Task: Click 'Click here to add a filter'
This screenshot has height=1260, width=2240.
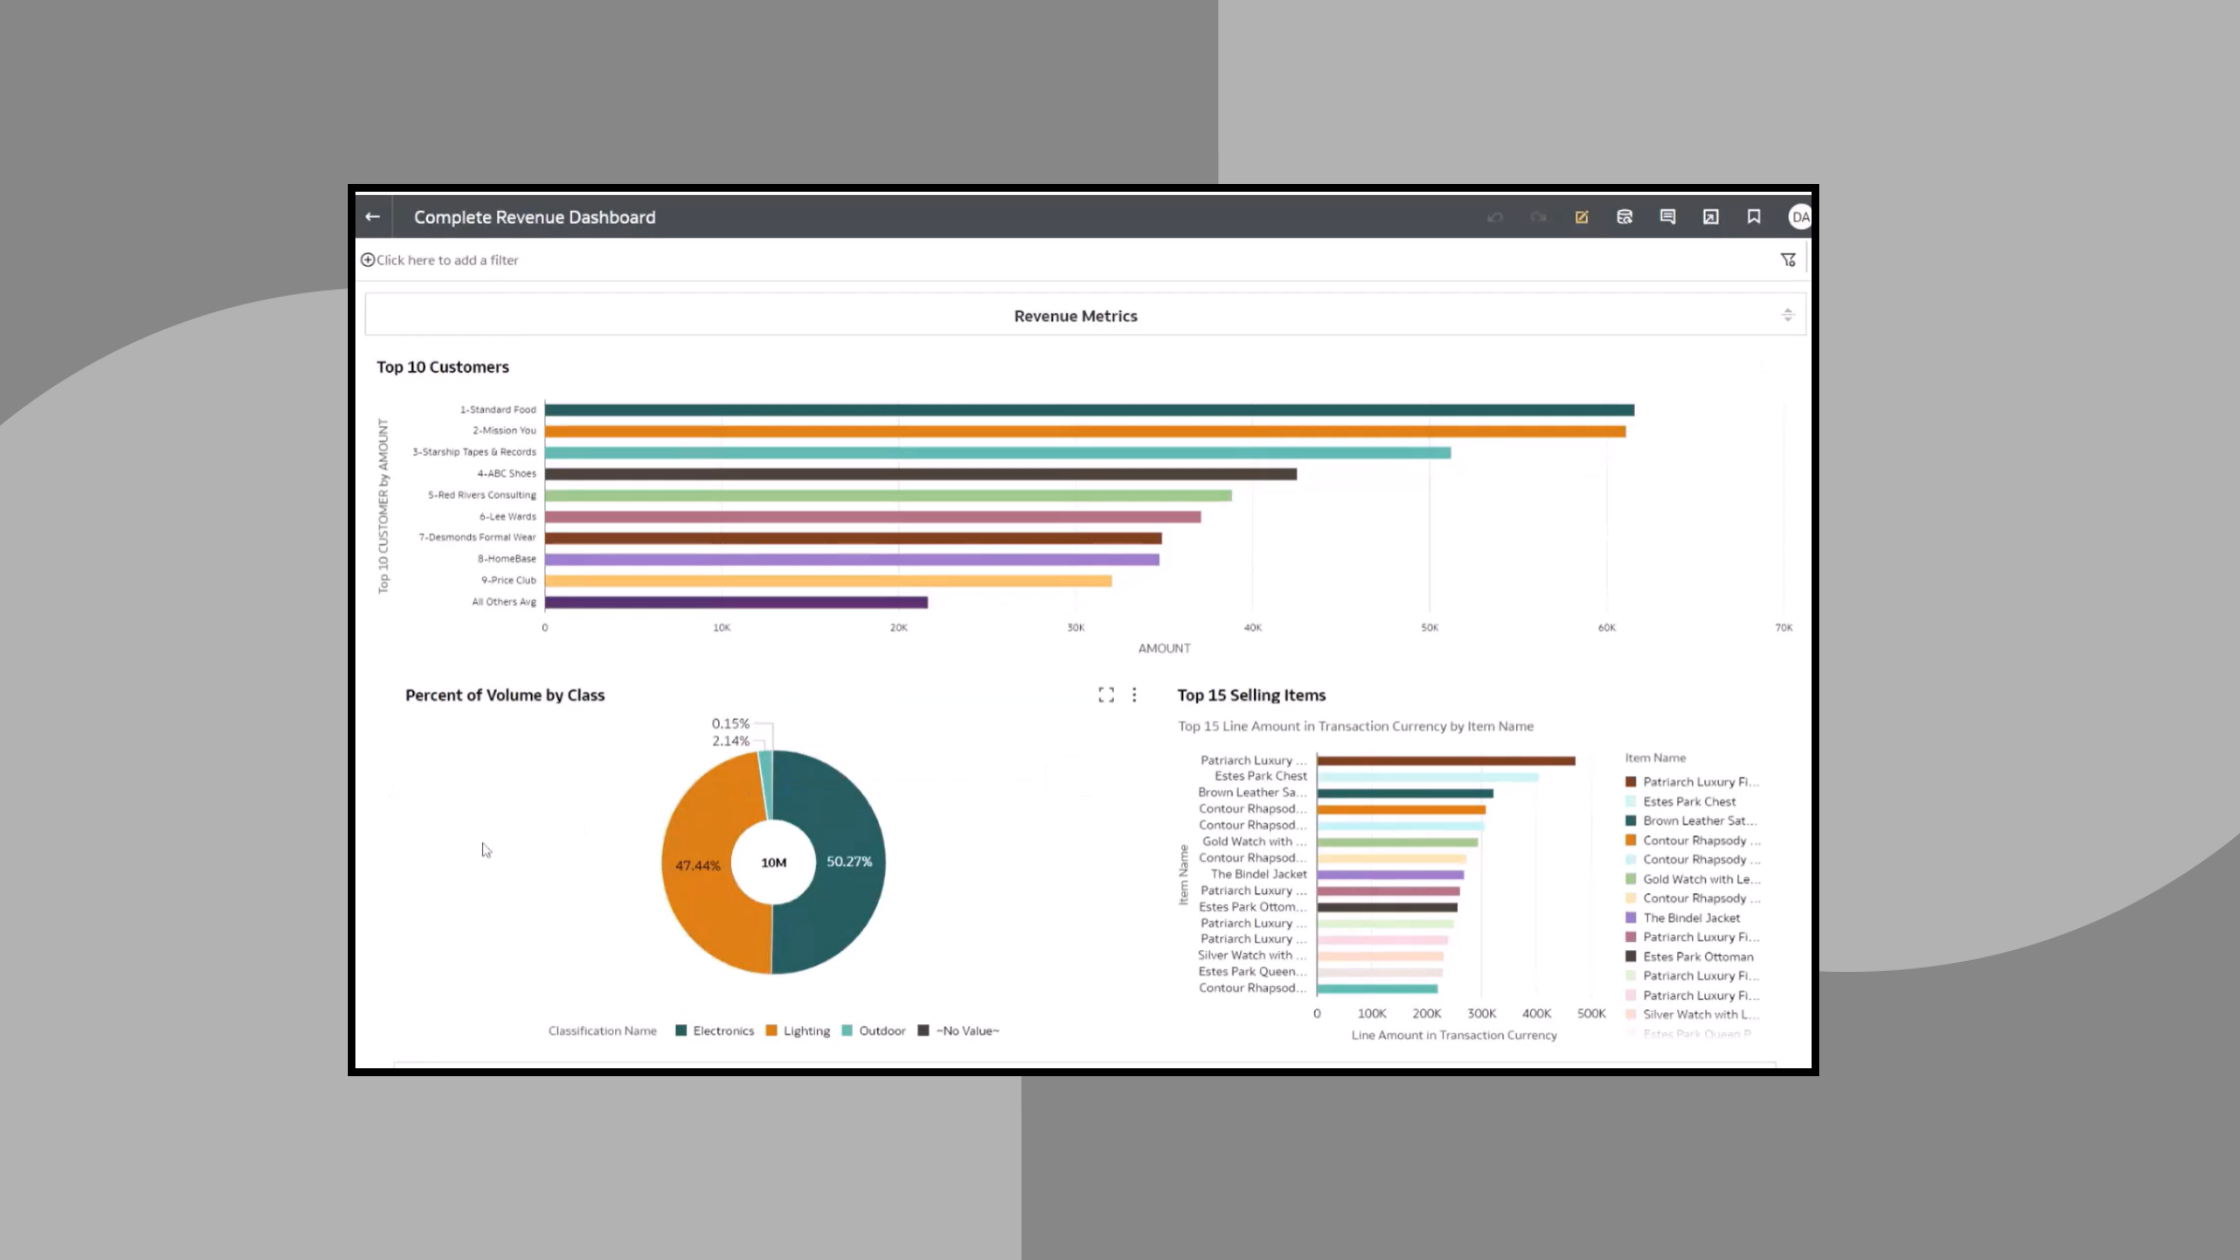Action: point(447,260)
